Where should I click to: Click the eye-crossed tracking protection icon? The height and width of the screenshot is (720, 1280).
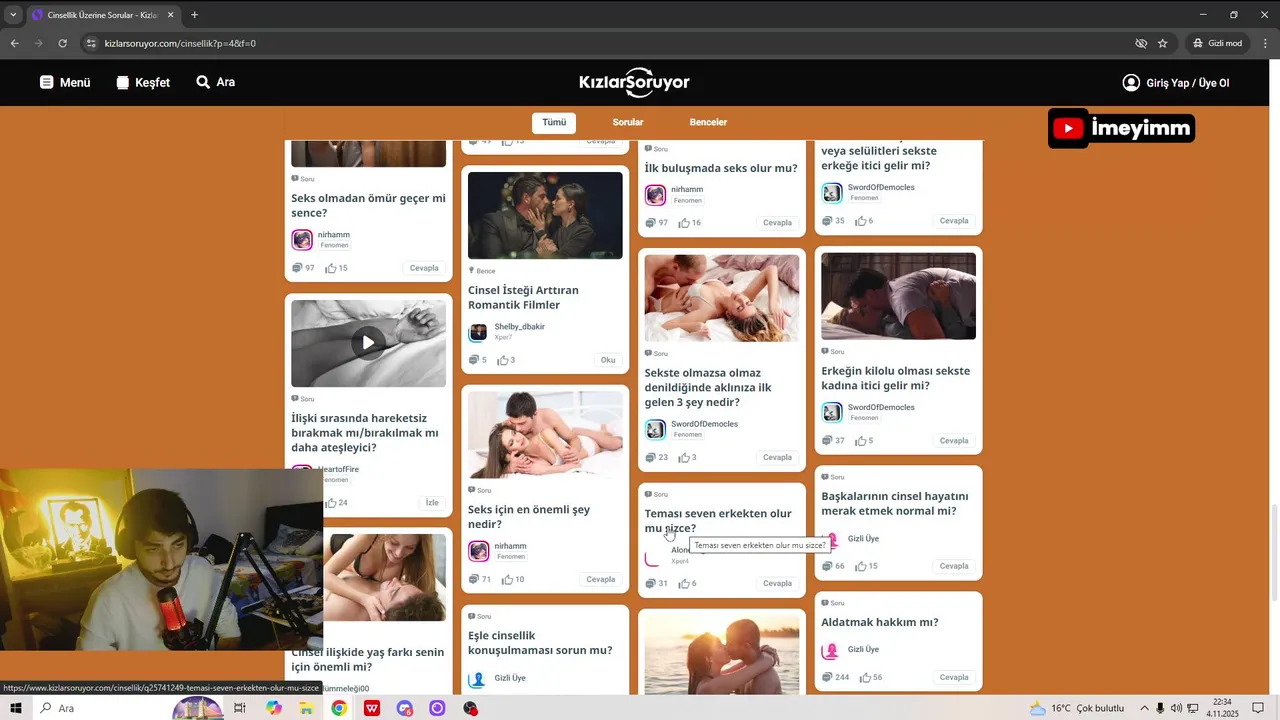click(x=1141, y=43)
